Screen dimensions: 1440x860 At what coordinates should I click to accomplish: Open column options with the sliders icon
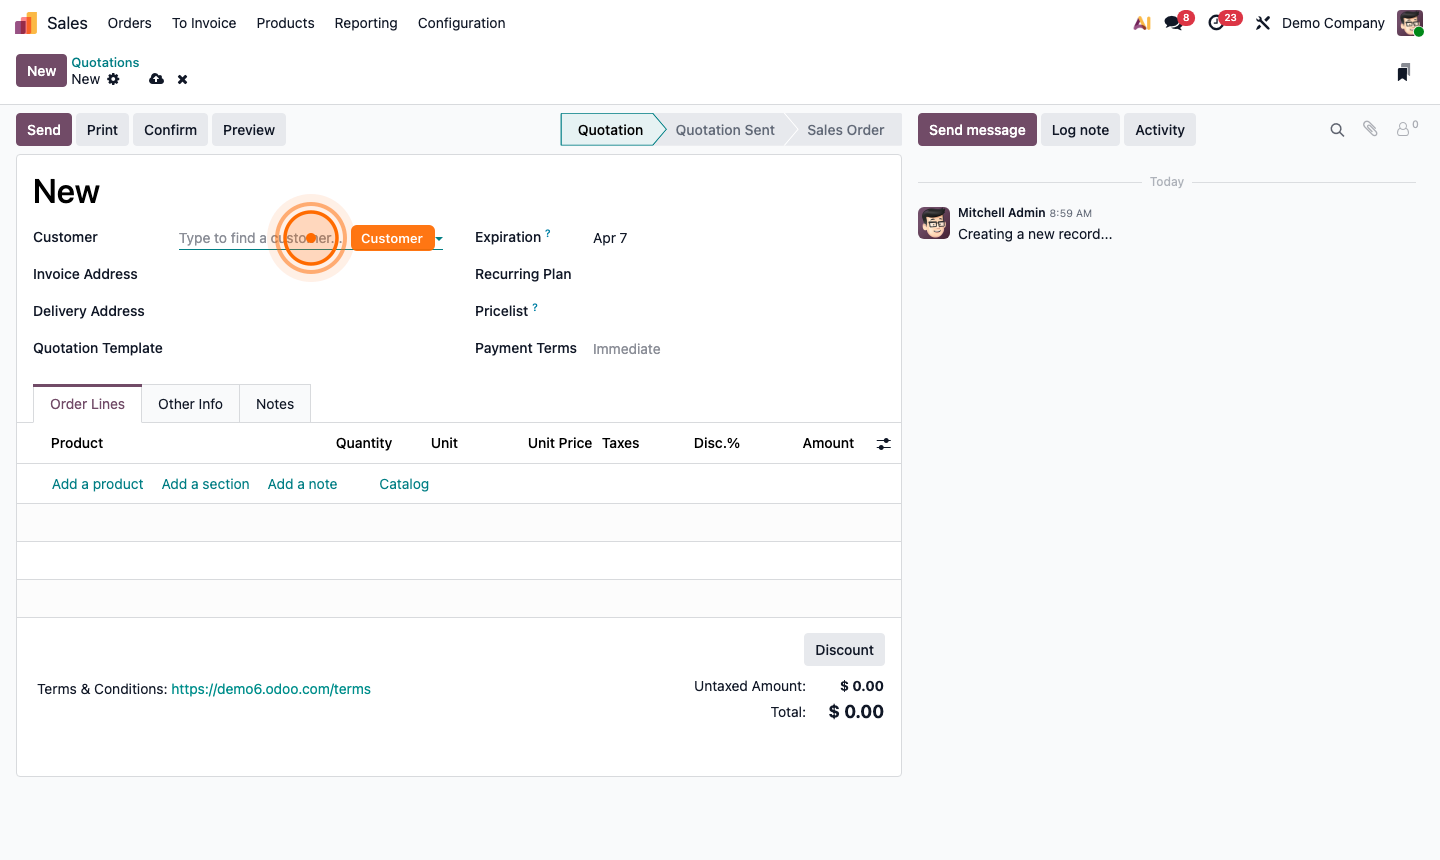click(x=883, y=443)
